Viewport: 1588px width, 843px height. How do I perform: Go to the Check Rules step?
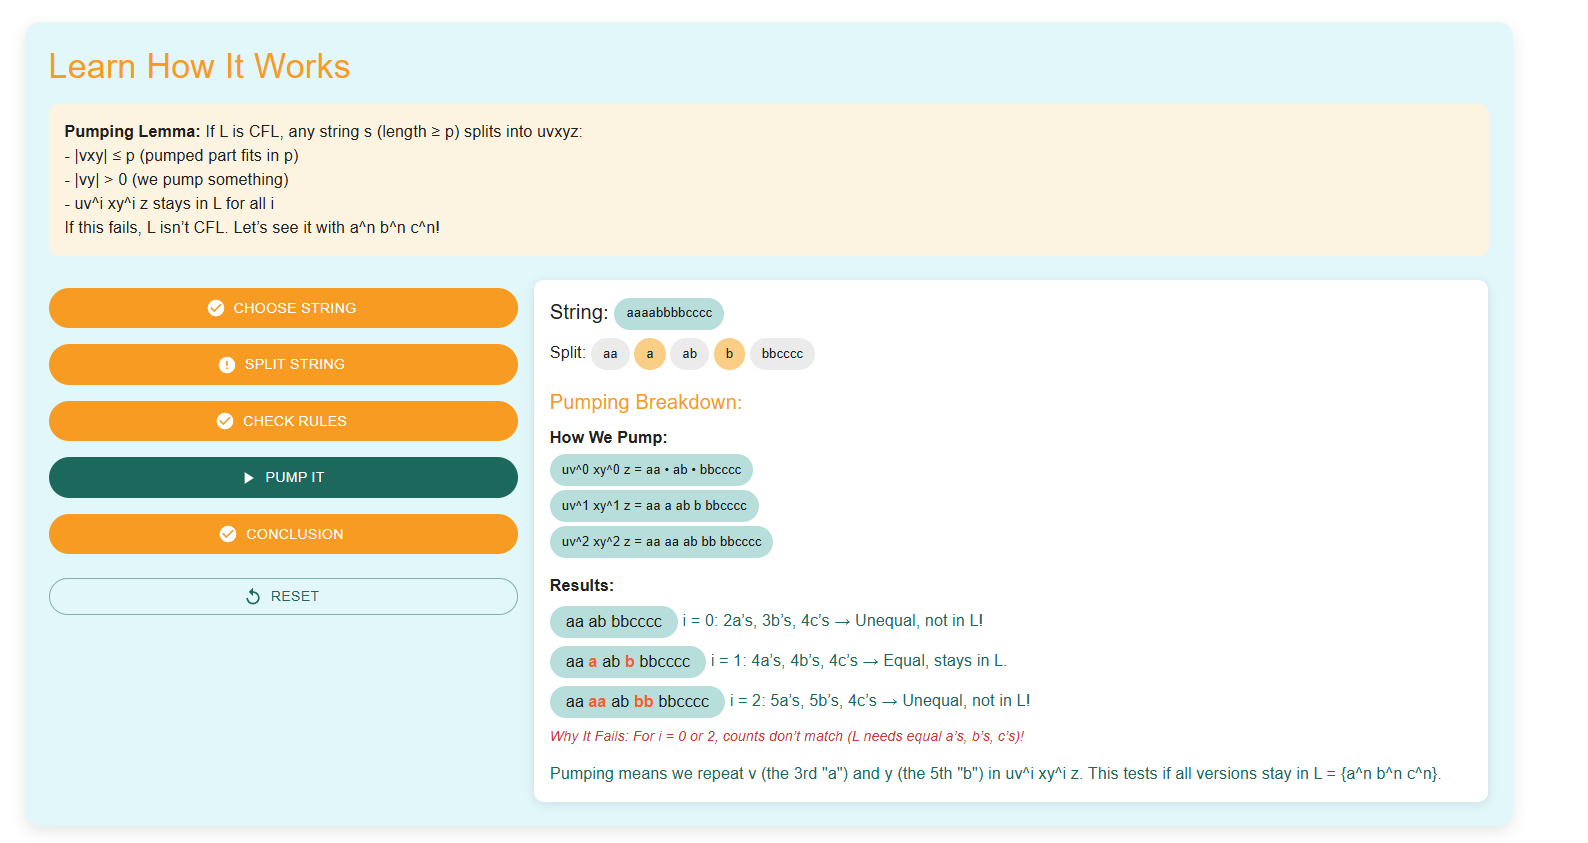pyautogui.click(x=283, y=421)
